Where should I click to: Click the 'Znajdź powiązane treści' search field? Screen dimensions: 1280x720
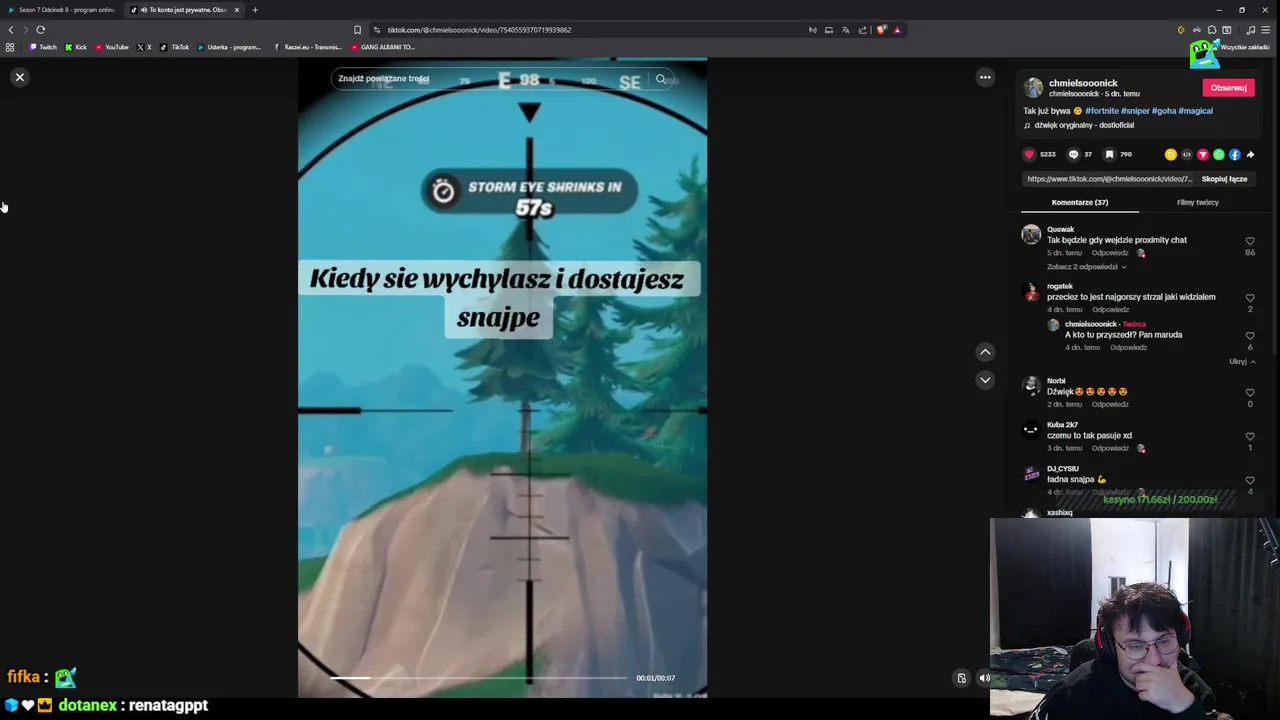490,78
